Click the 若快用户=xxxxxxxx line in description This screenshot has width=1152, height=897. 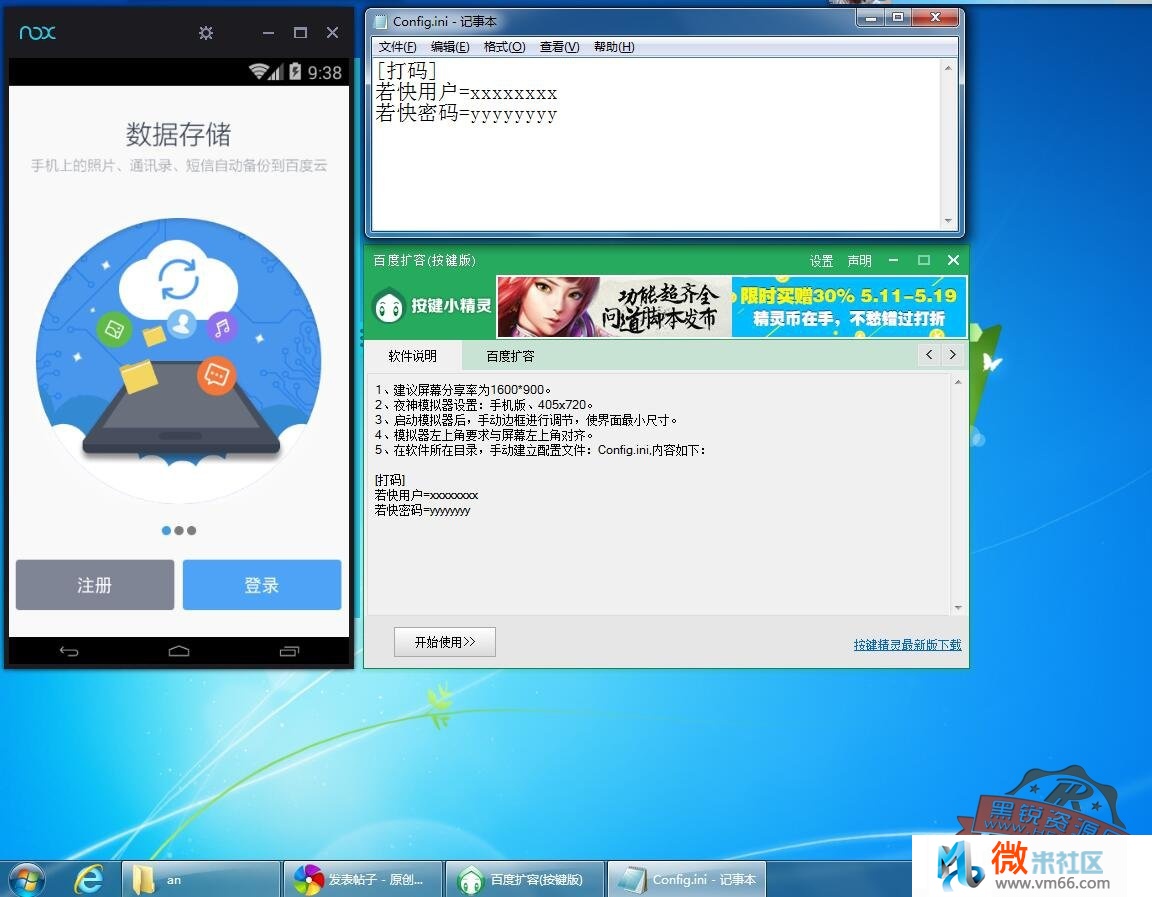pos(426,496)
